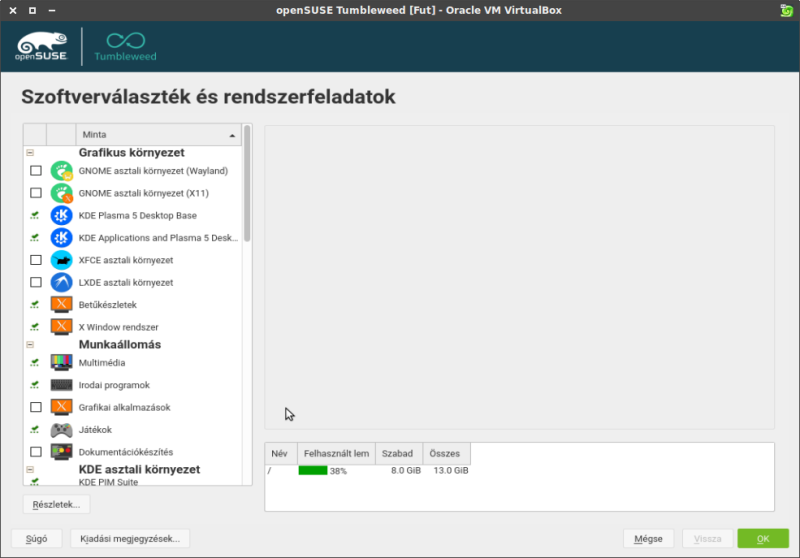The image size is (800, 558).
Task: Click the KDE Applications and Plasma 5 icon
Action: coord(61,238)
